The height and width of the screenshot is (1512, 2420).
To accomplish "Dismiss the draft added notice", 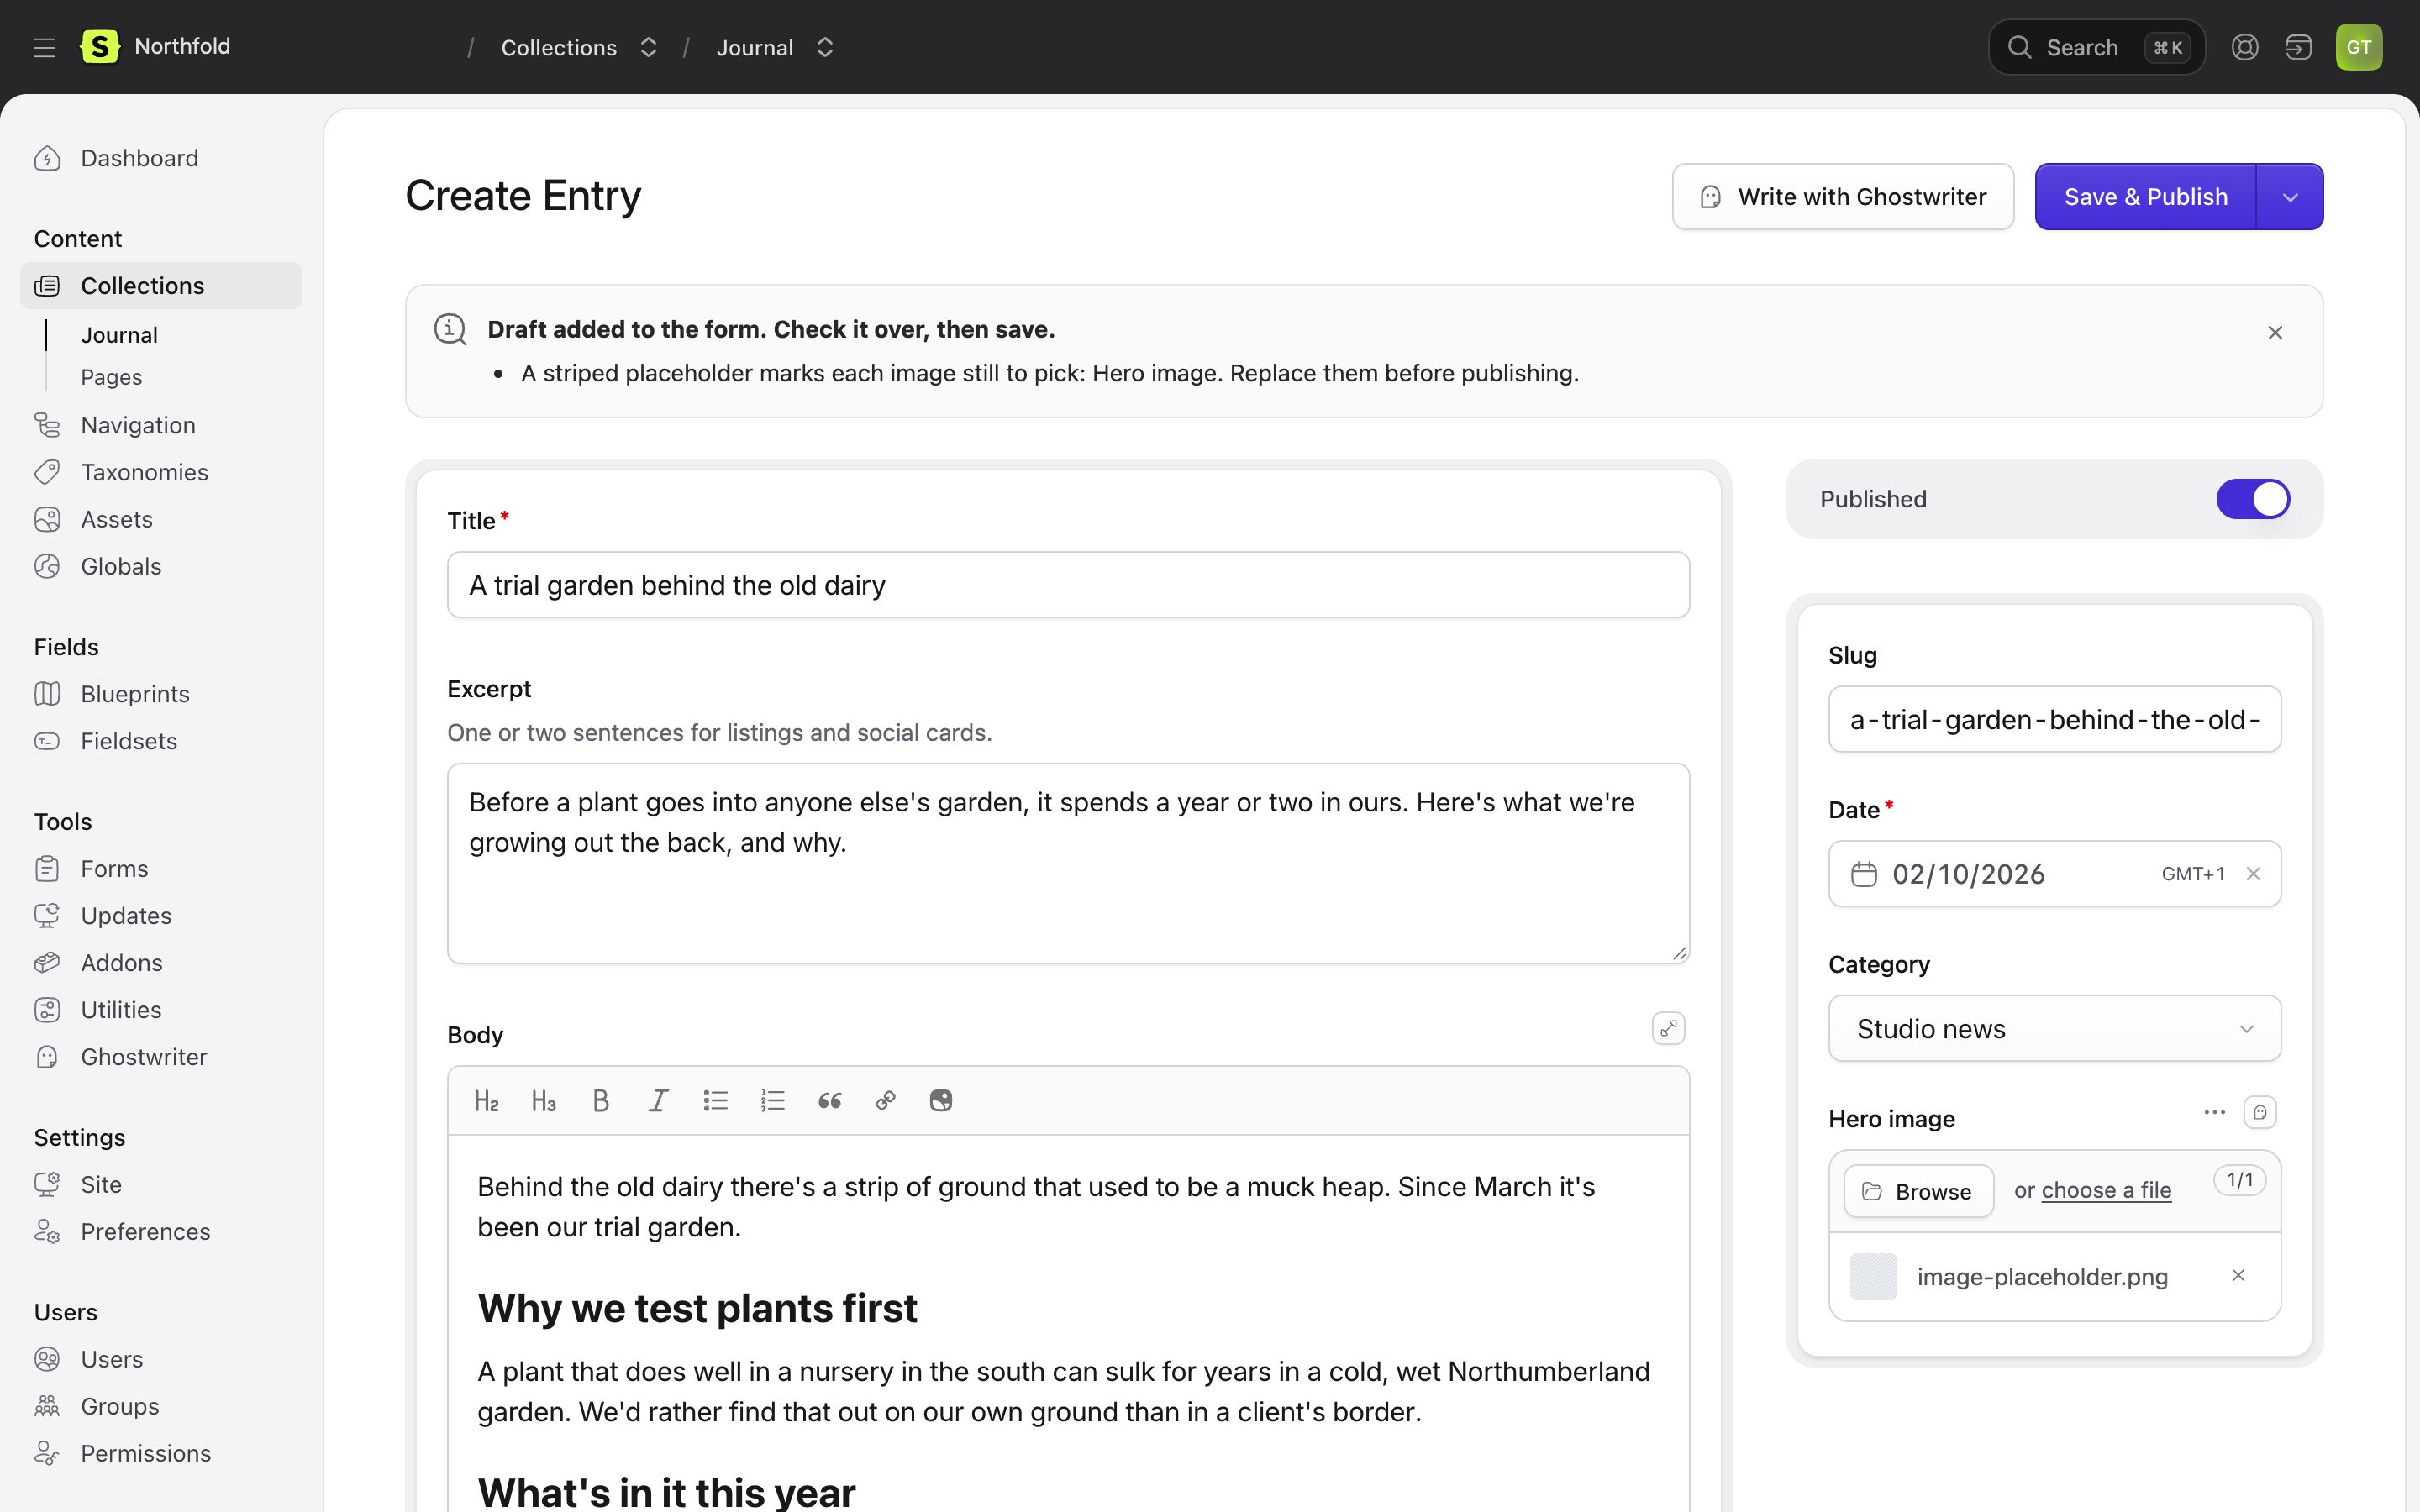I will tap(2275, 333).
